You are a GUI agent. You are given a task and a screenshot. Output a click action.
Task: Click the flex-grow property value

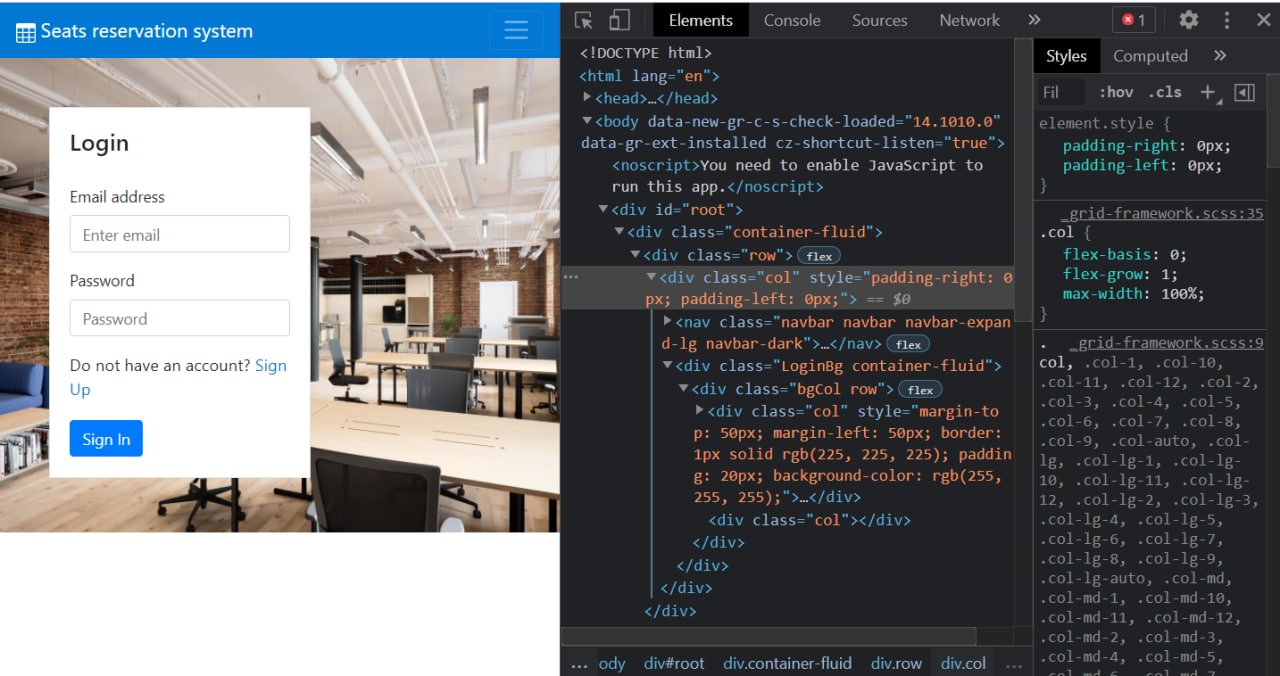tap(1167, 274)
